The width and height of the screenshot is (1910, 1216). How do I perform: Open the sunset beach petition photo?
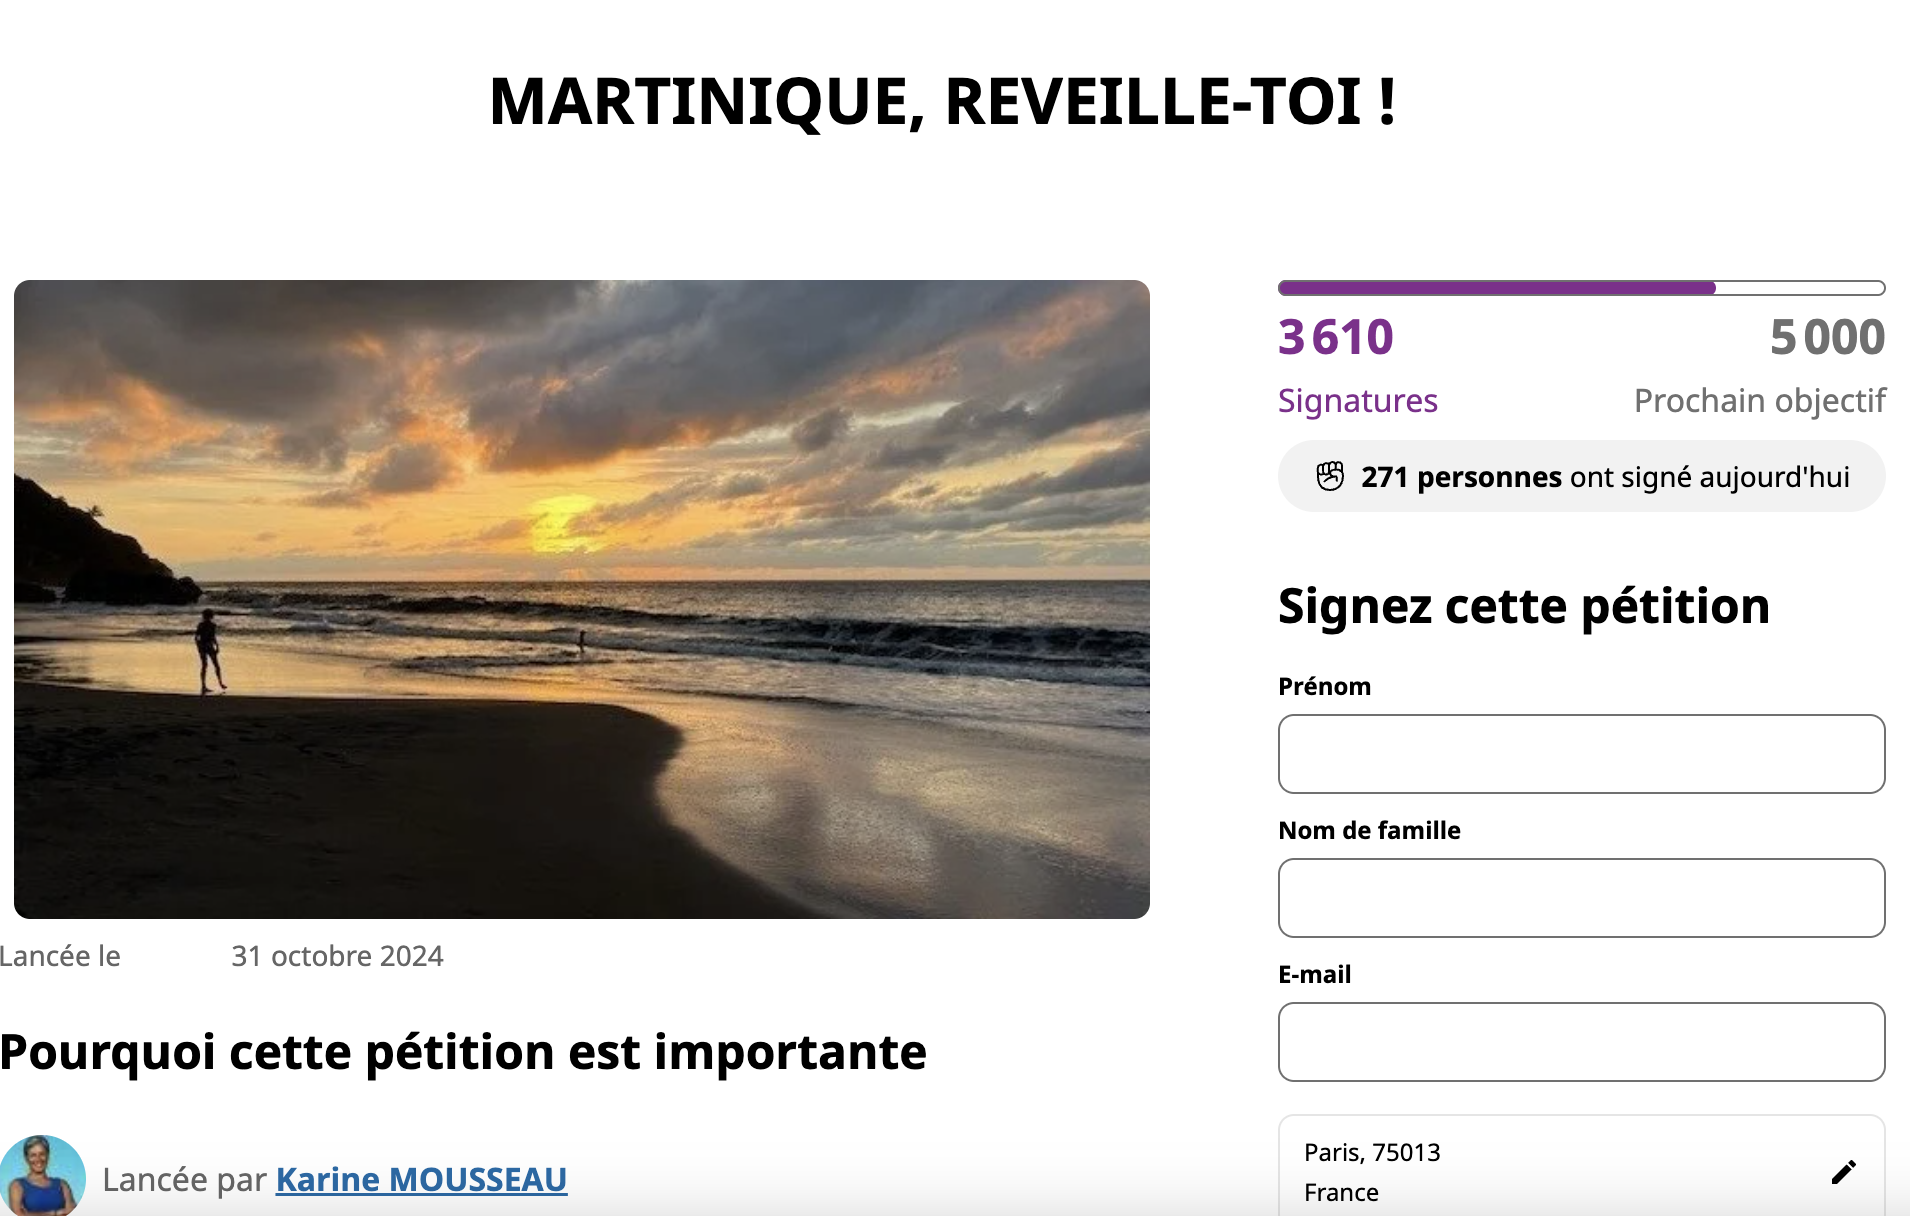pyautogui.click(x=581, y=599)
